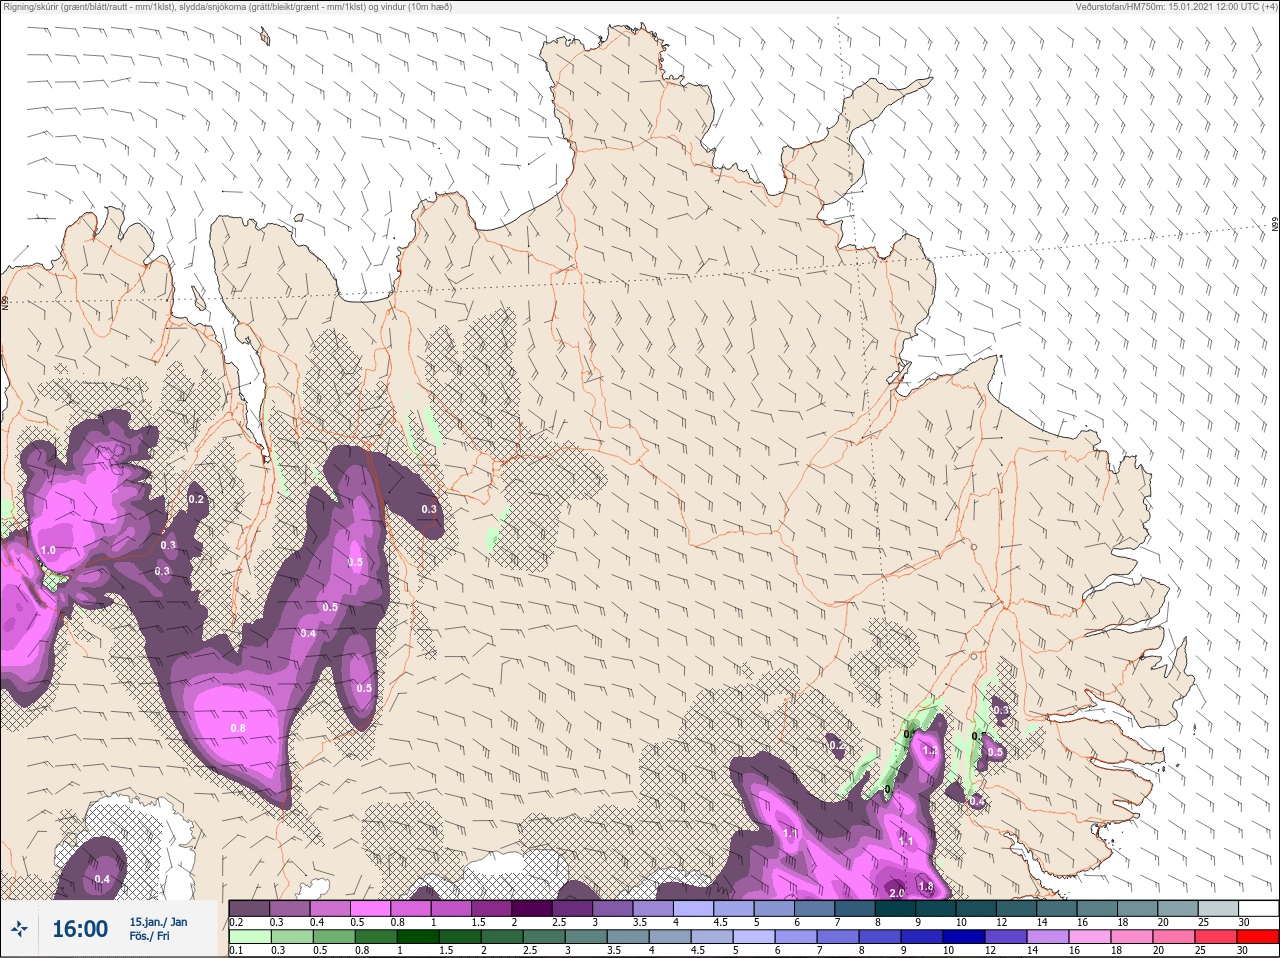Click the '0.8' precipitation value on the map
Image resolution: width=1280 pixels, height=958 pixels.
pos(238,728)
